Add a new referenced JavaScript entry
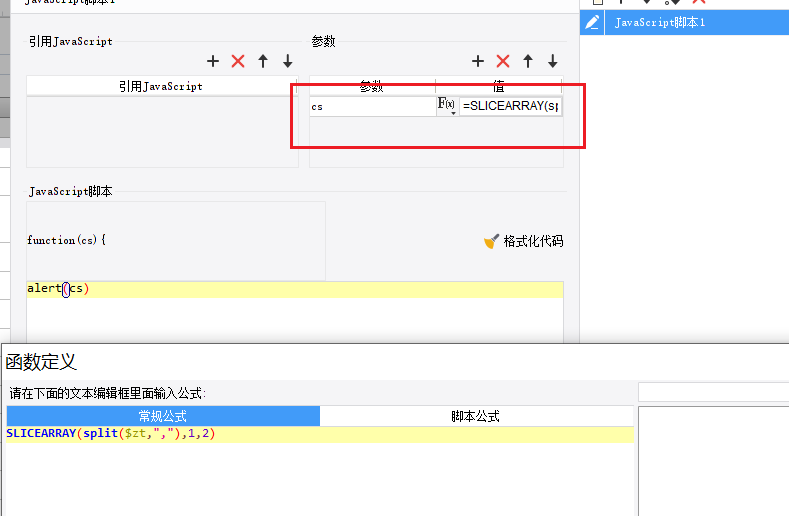The width and height of the screenshot is (789, 516). click(x=213, y=61)
